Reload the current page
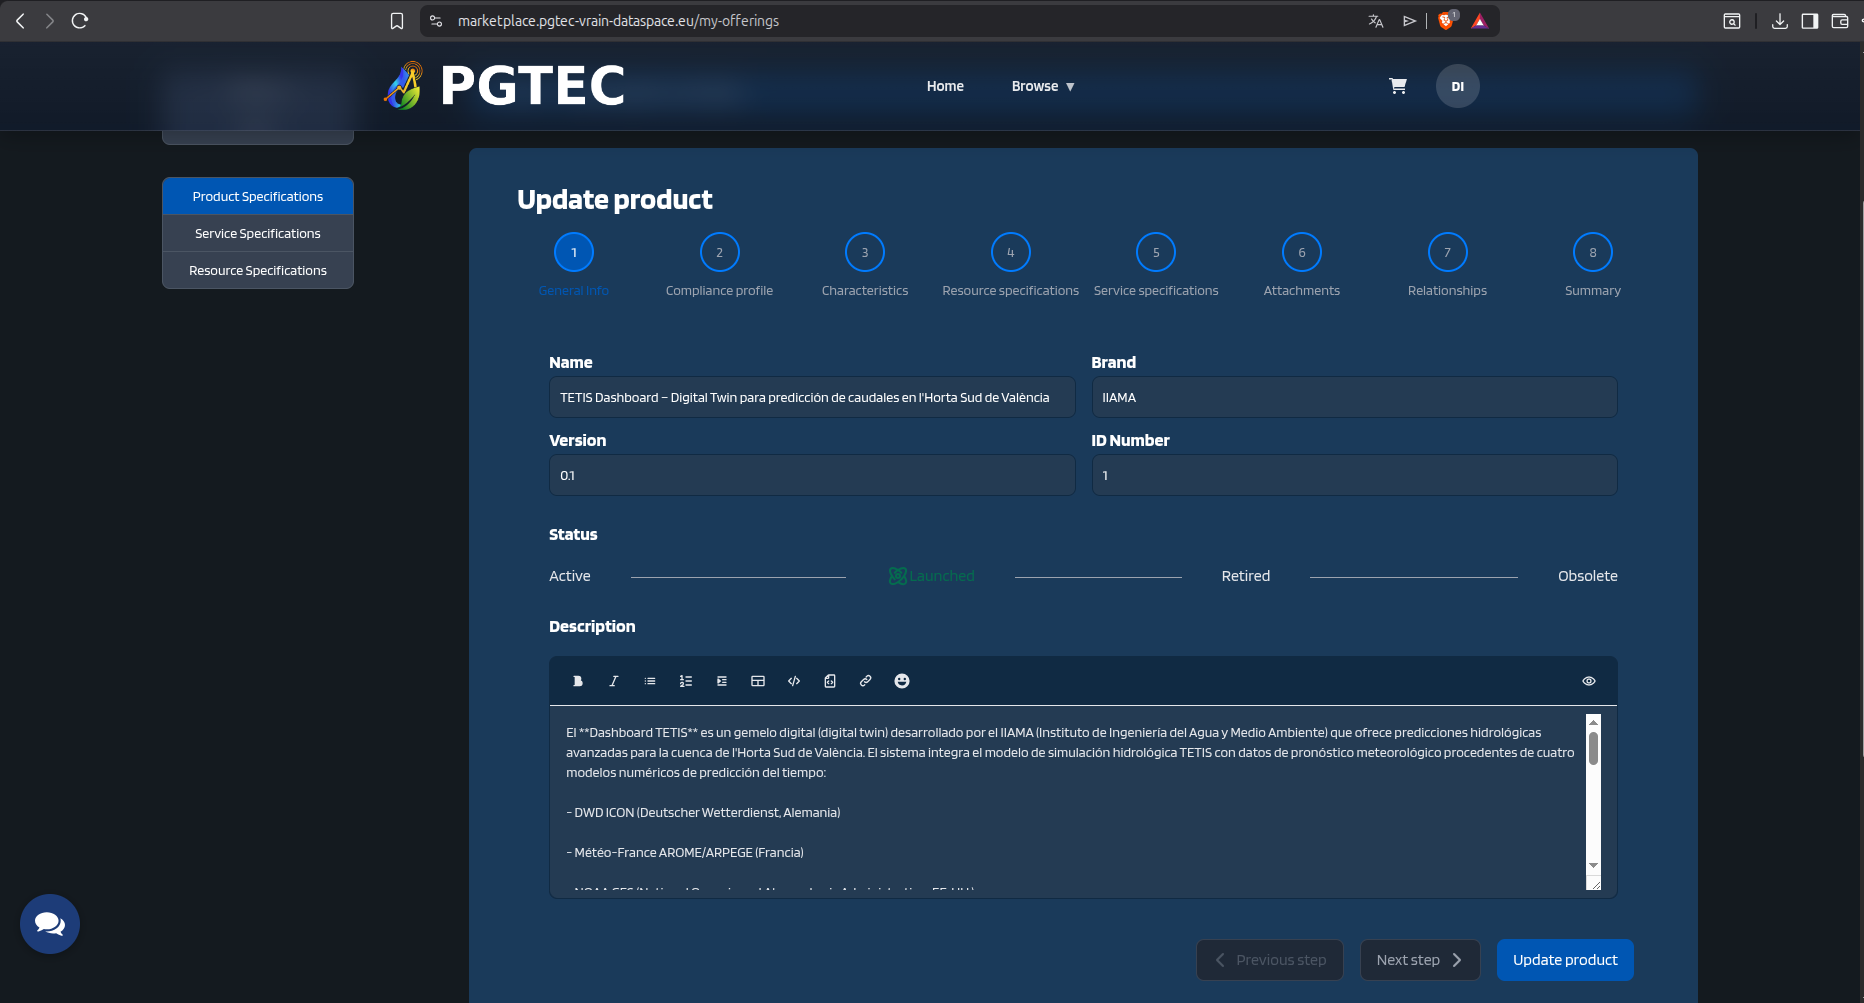The image size is (1864, 1003). pos(80,20)
